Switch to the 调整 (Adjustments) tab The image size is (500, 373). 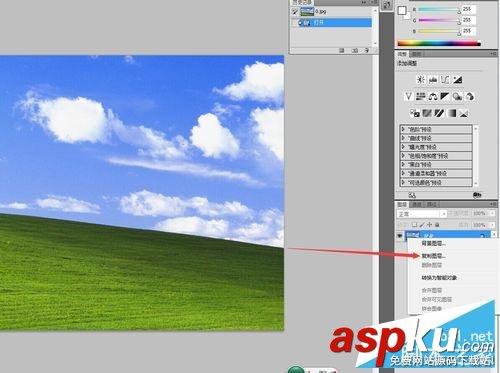tap(402, 54)
